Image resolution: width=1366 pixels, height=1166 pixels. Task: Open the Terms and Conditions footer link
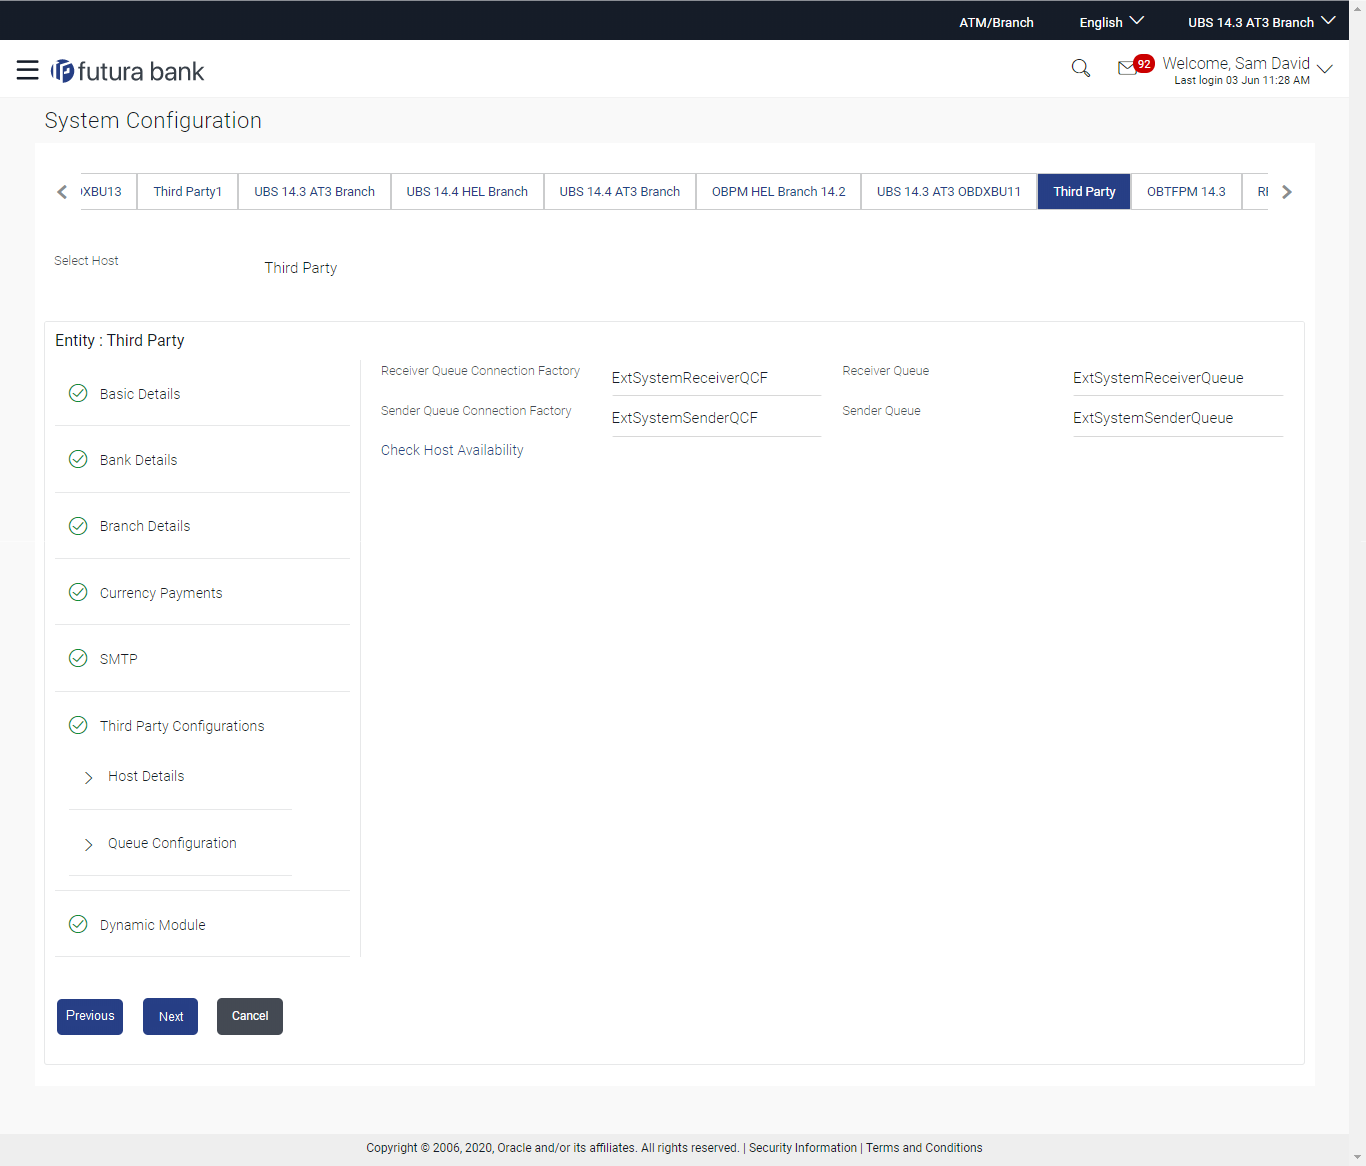tap(924, 1148)
